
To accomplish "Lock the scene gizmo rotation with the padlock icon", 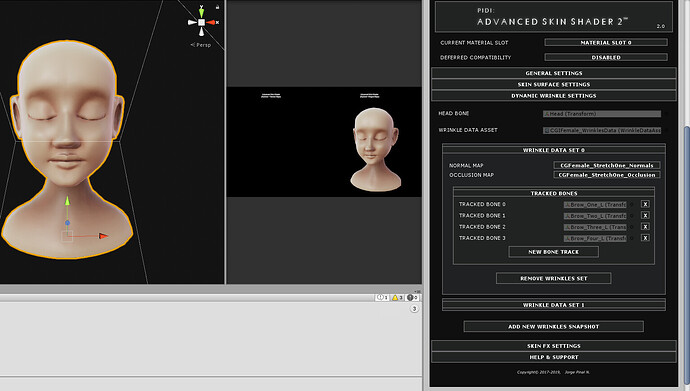I will [217, 7].
